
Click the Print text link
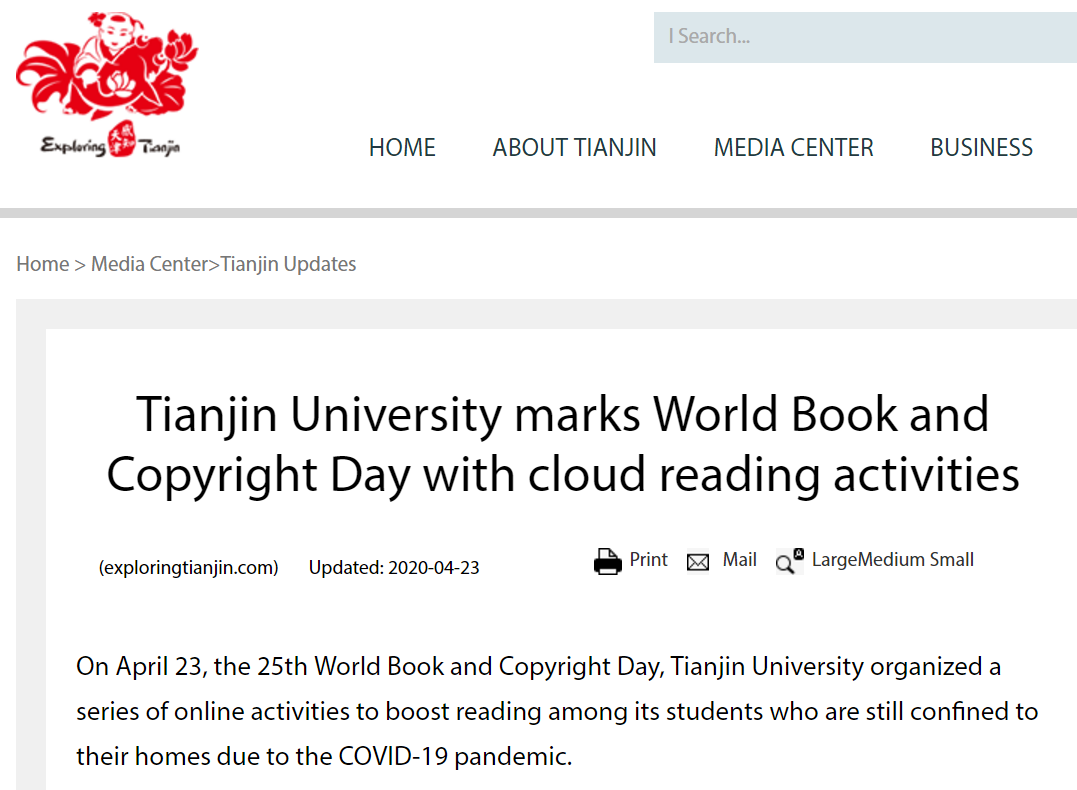648,560
